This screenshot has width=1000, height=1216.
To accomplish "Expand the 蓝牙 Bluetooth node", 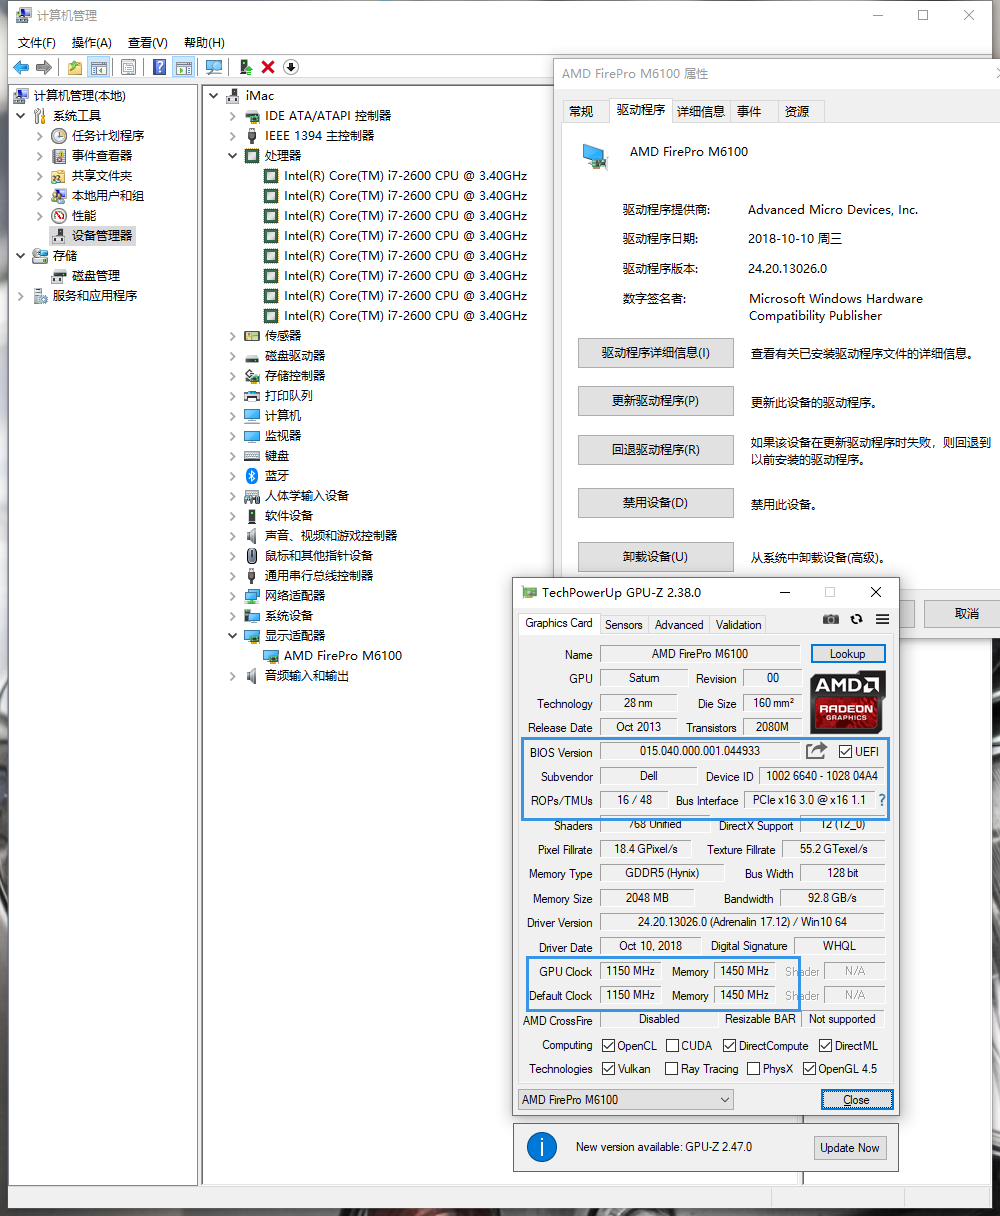I will (x=232, y=476).
